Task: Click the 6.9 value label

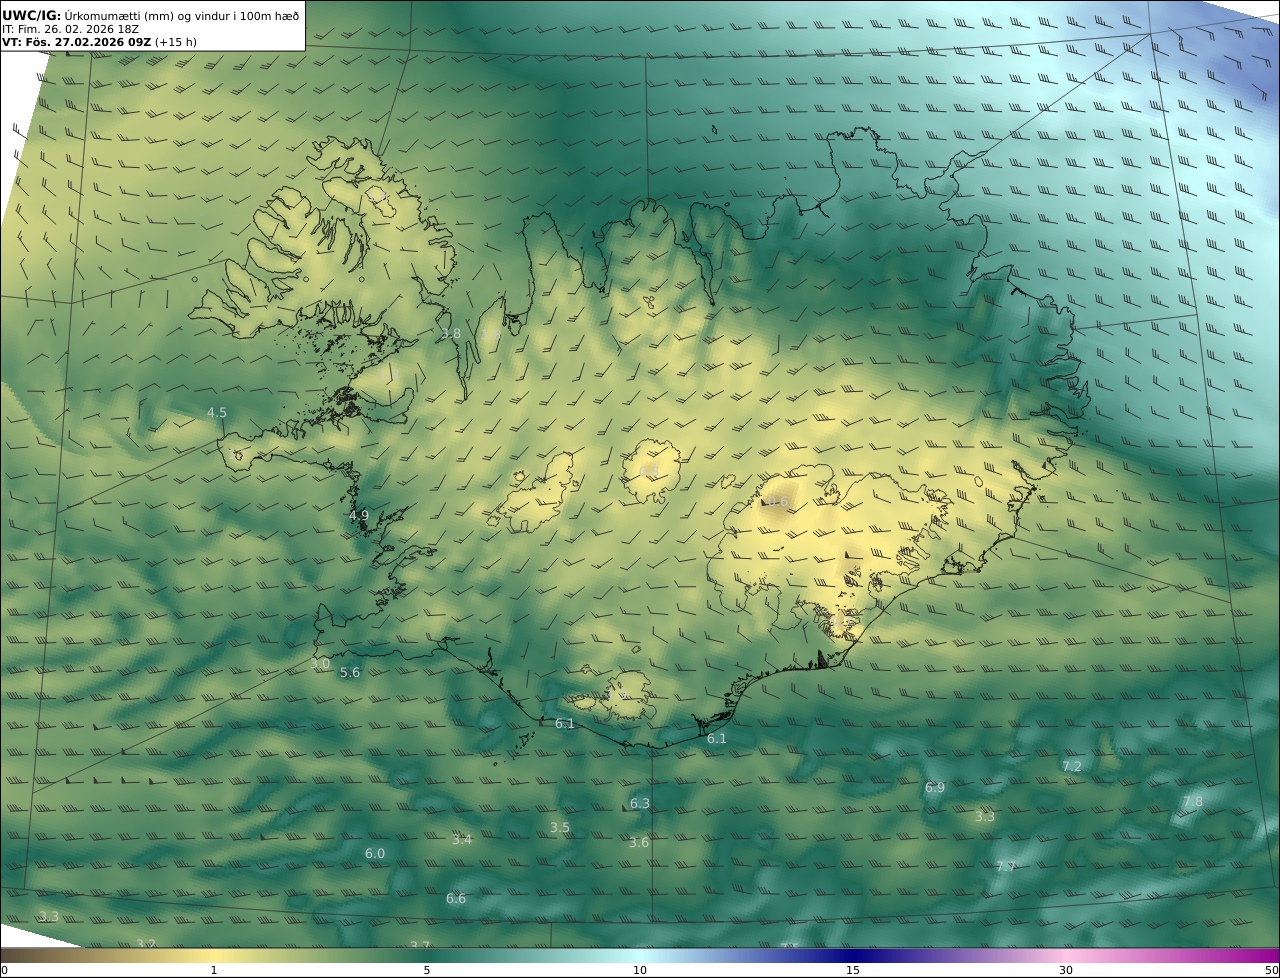Action: pyautogui.click(x=935, y=788)
